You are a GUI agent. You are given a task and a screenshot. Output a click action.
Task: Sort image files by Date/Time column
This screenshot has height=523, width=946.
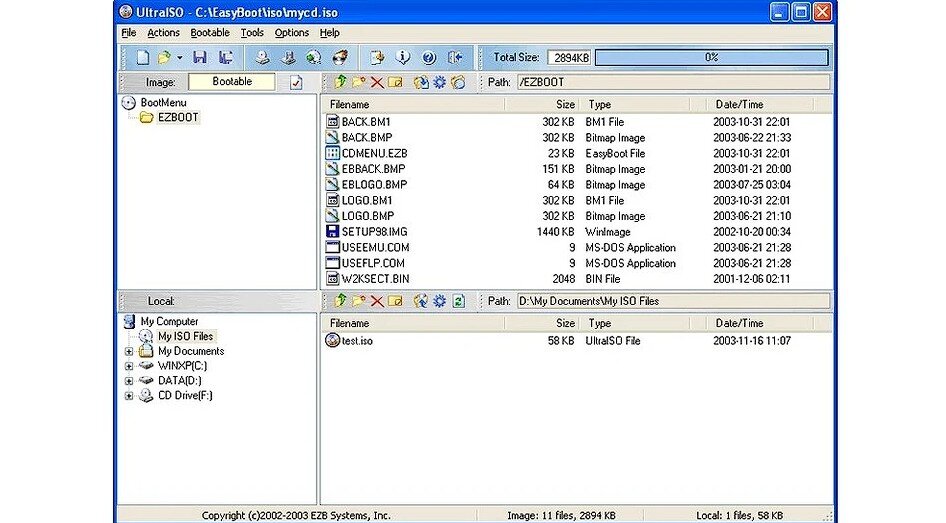761,104
